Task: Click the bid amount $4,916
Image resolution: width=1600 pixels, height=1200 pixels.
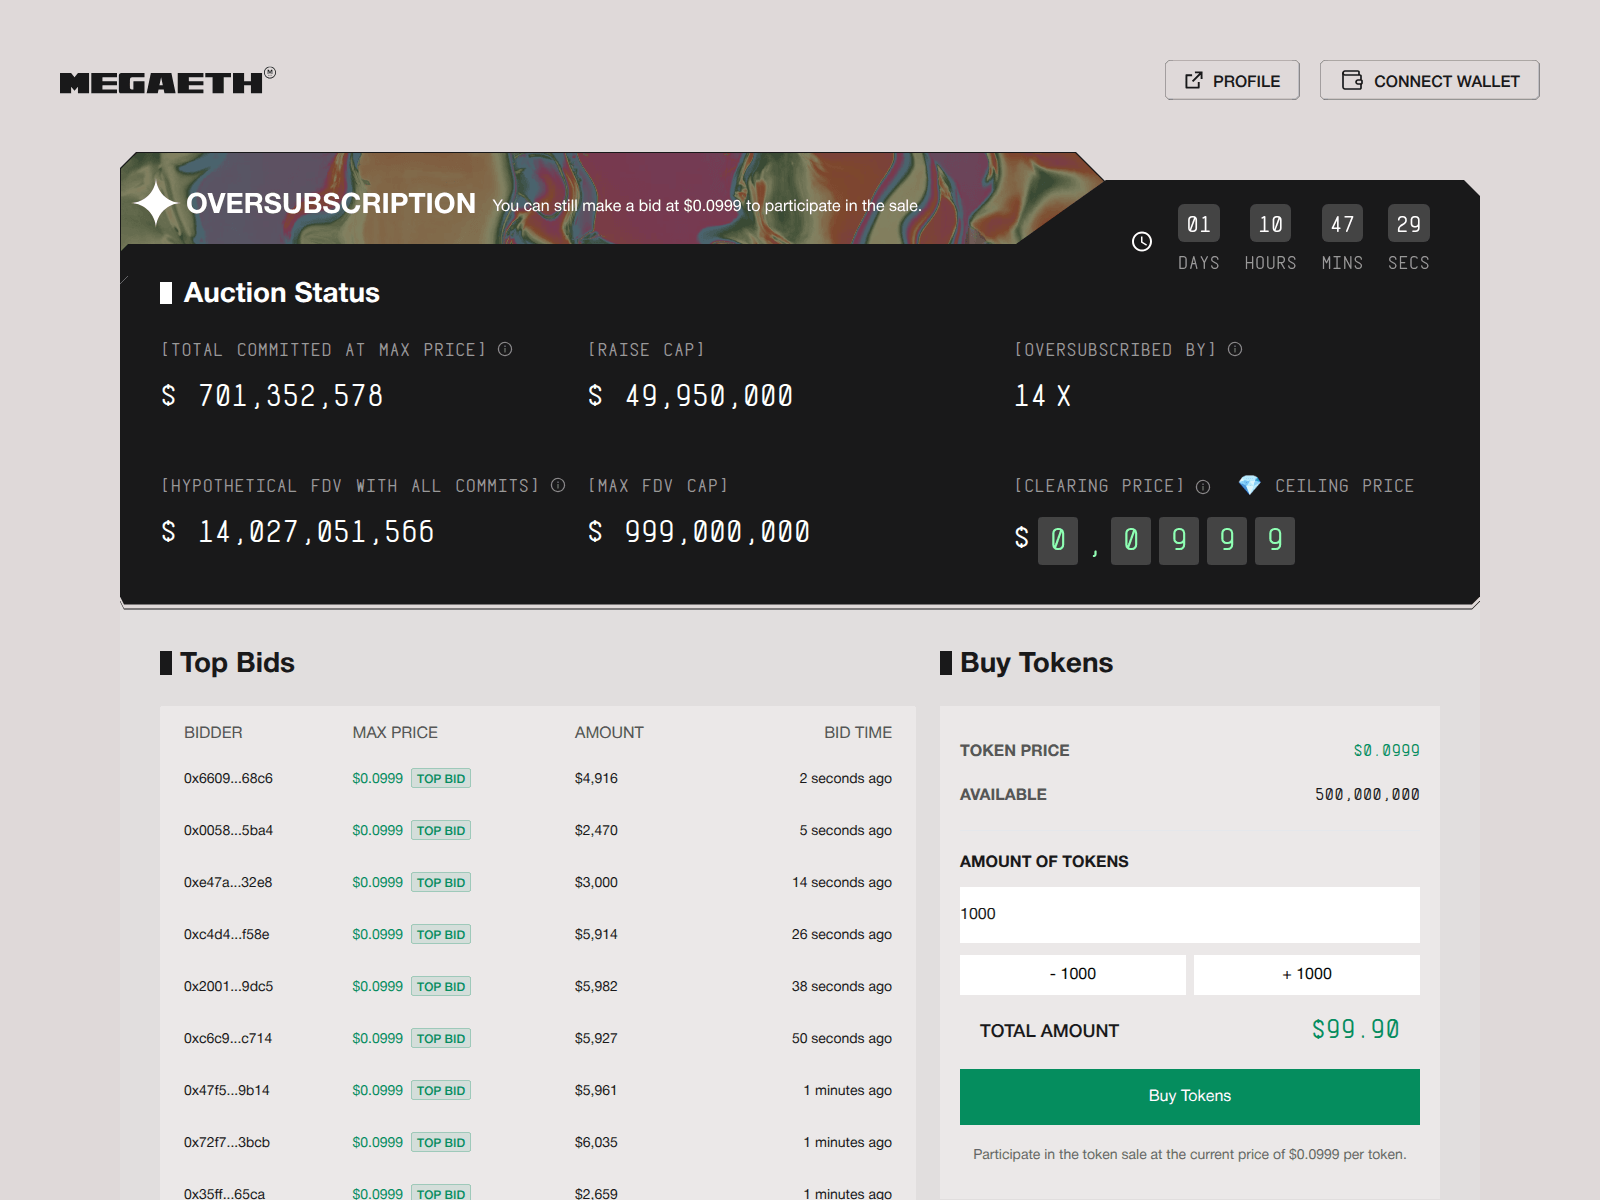Action: pyautogui.click(x=596, y=778)
